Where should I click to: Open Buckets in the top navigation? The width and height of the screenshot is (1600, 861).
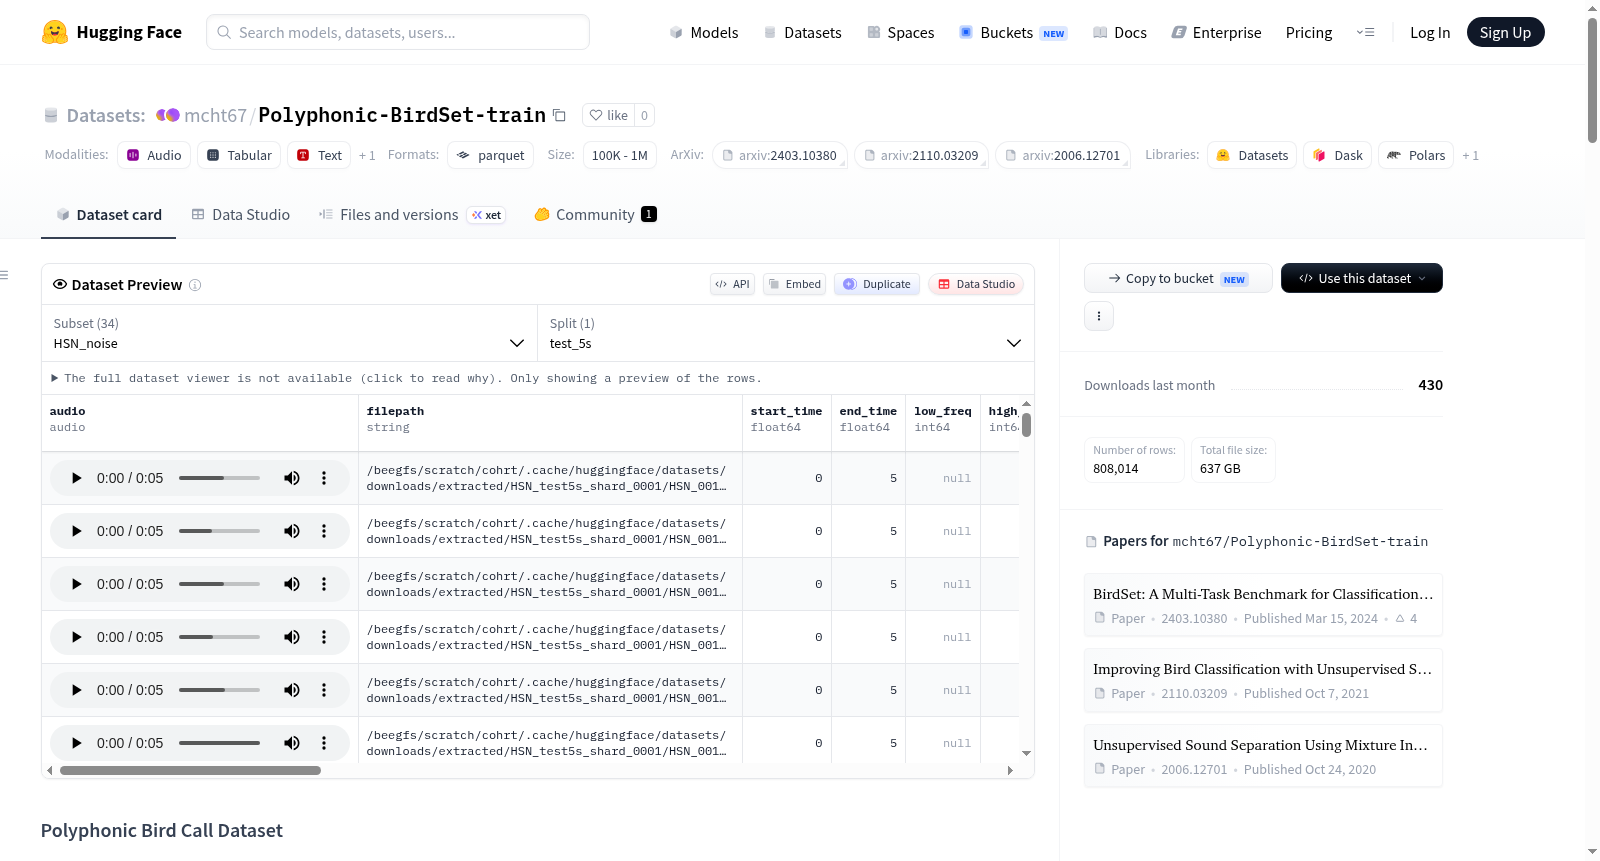(x=1013, y=32)
